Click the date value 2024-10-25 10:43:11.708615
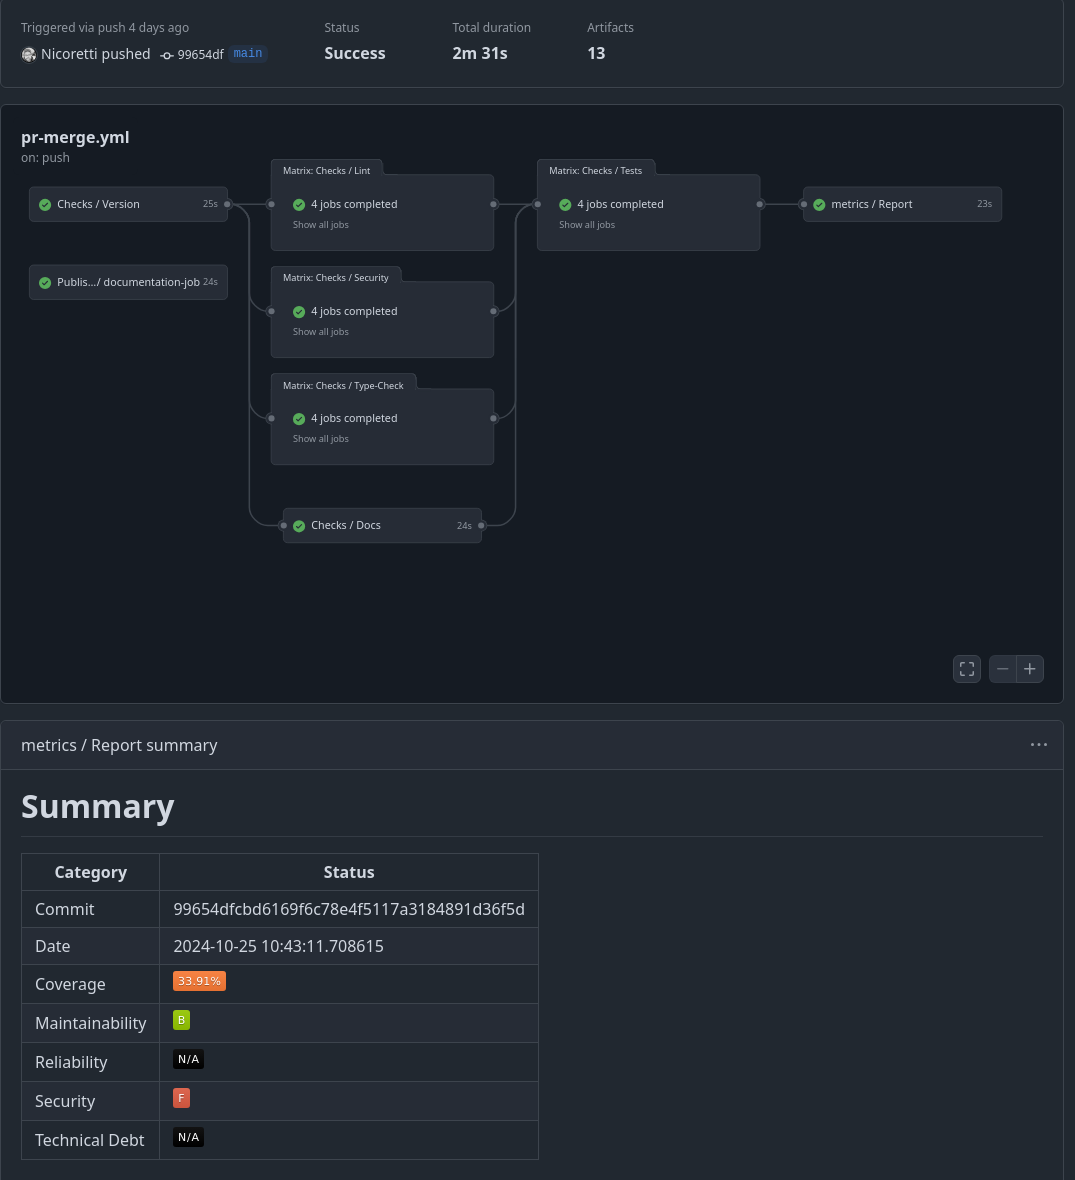This screenshot has width=1075, height=1180. tap(279, 946)
